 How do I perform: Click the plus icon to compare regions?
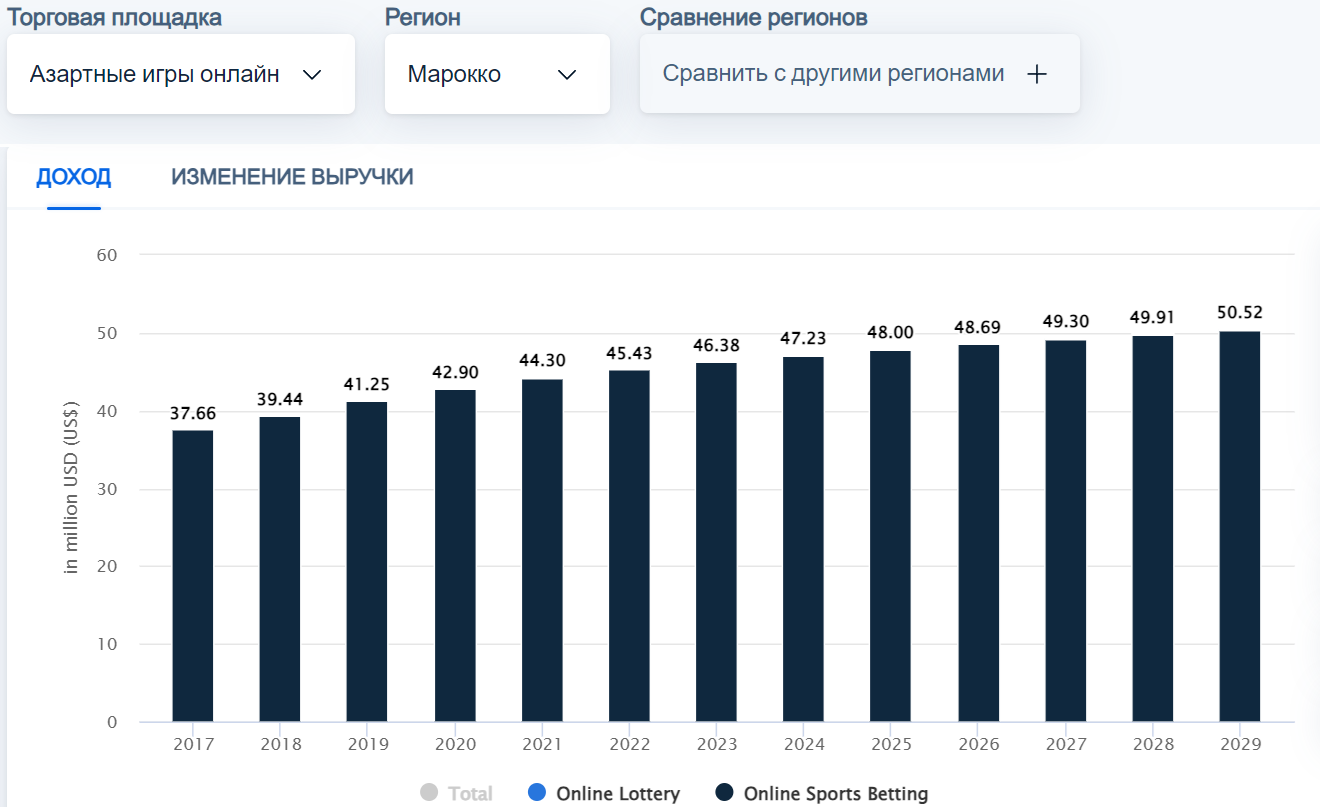click(1037, 74)
